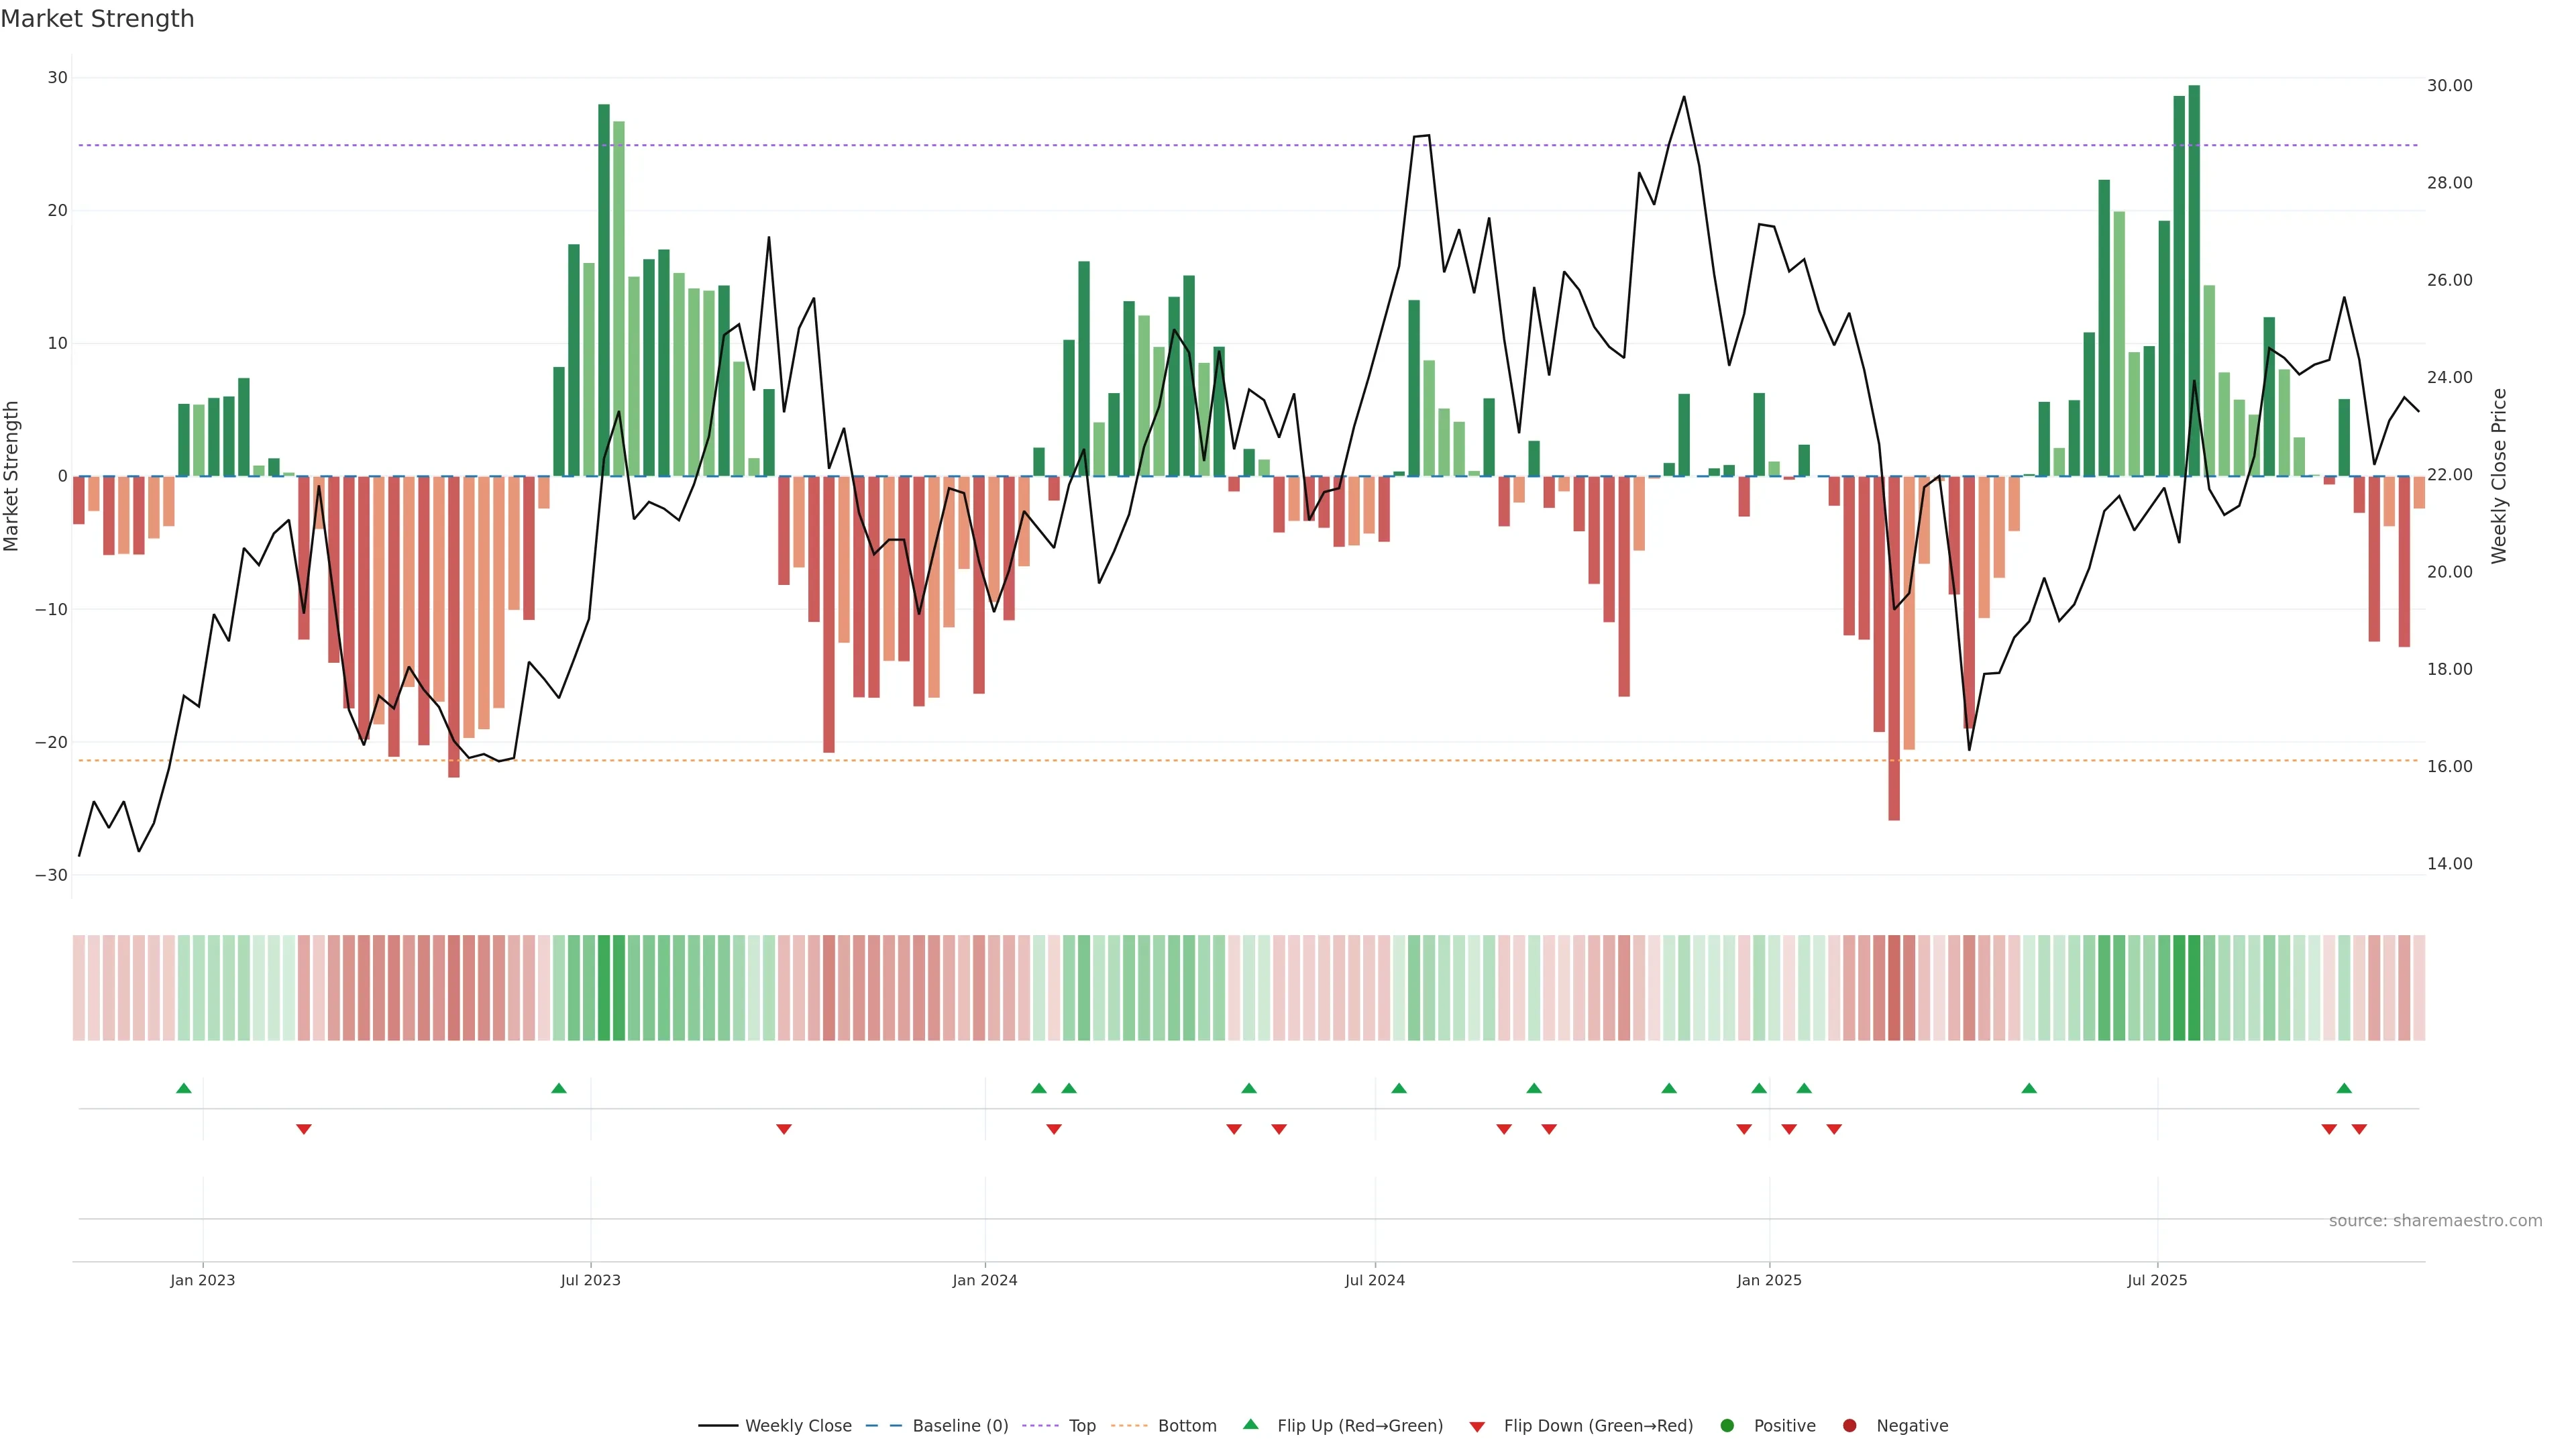Viewport: 2576px width, 1449px height.
Task: Click flip-up triangle just before Jul 2023
Action: (x=559, y=1088)
